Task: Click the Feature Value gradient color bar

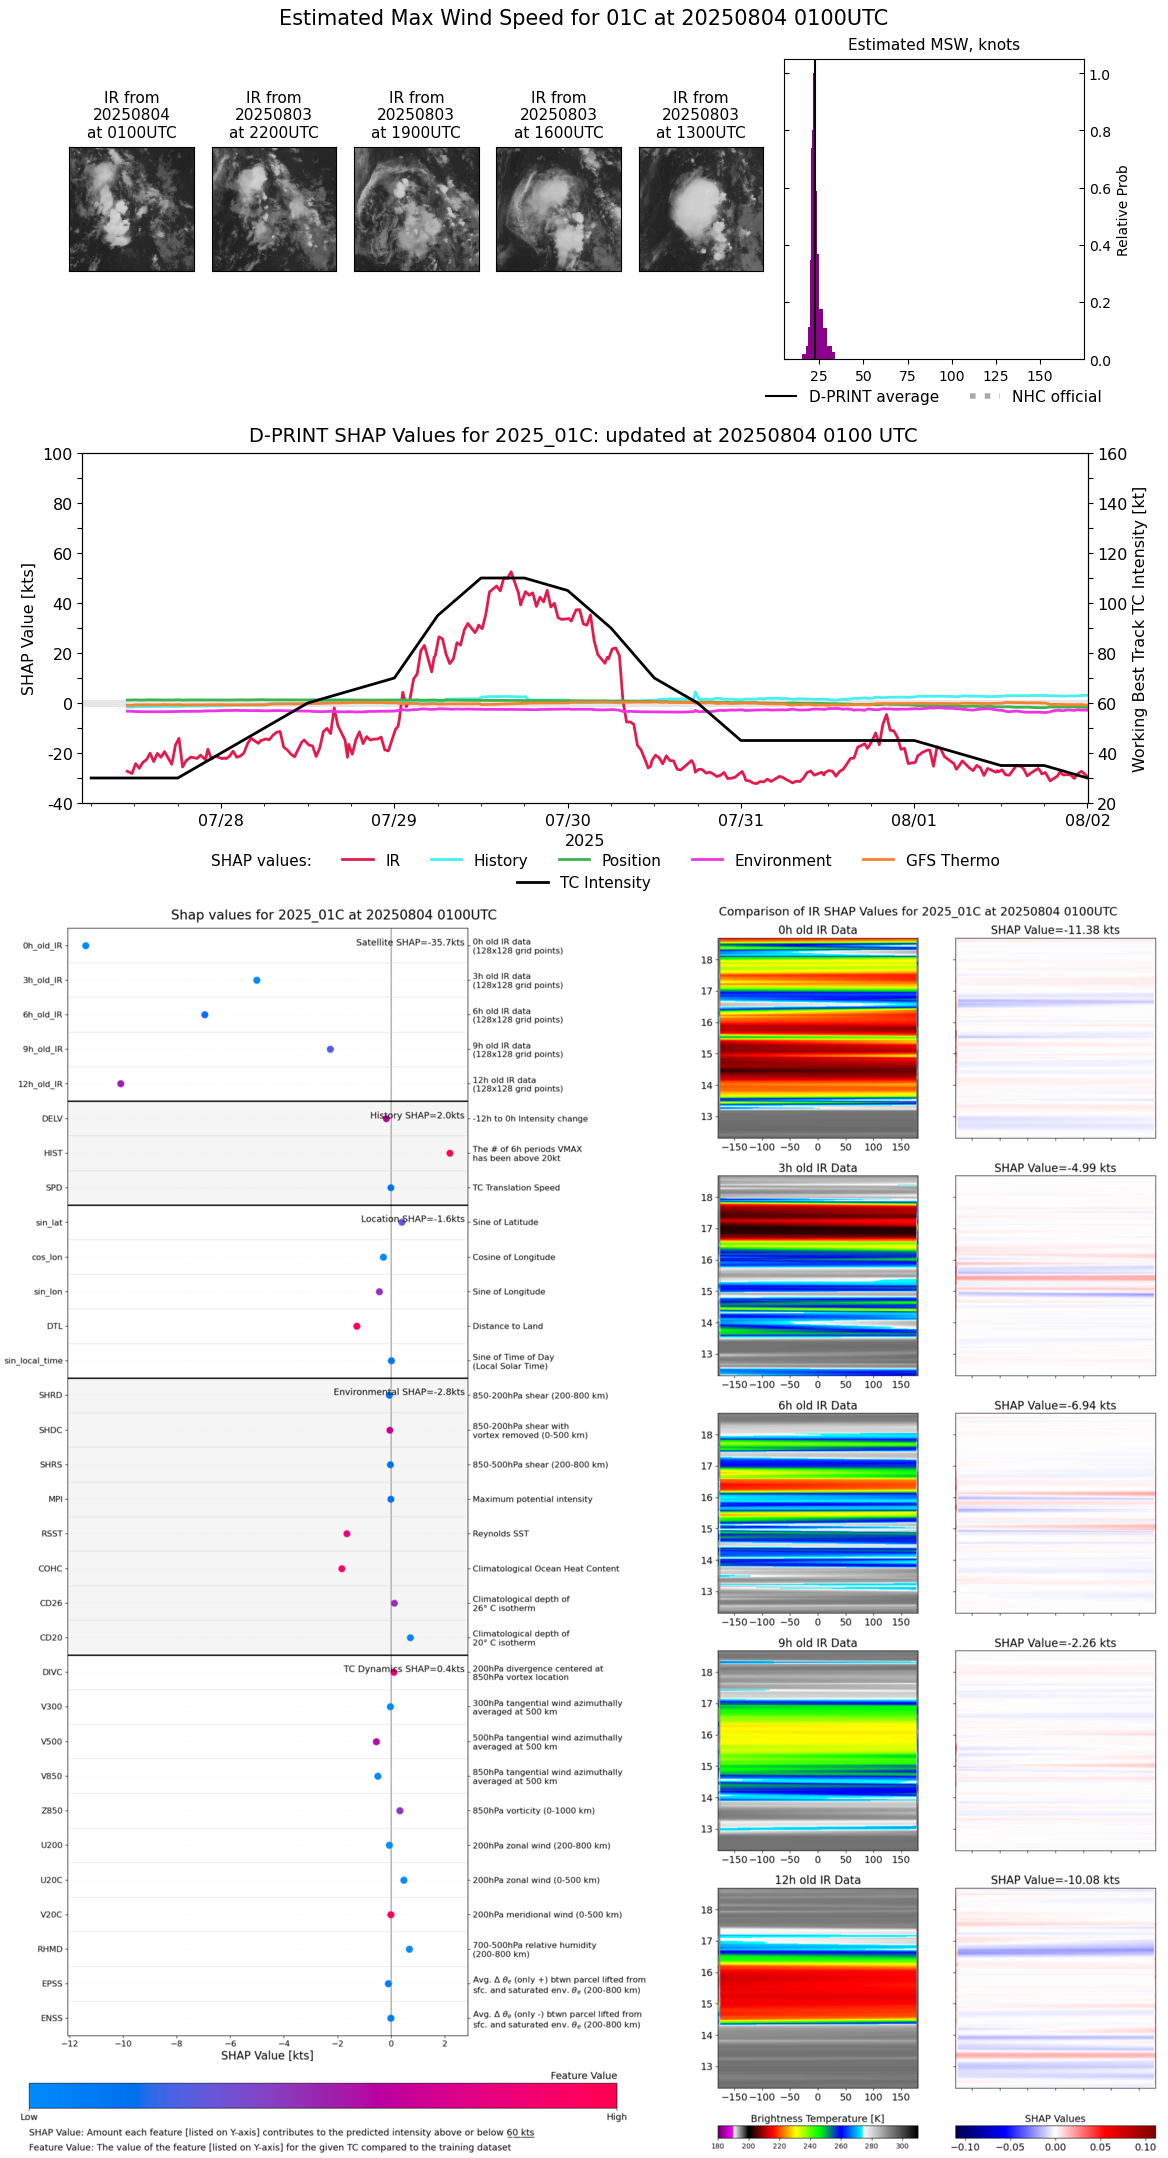Action: 322,2095
